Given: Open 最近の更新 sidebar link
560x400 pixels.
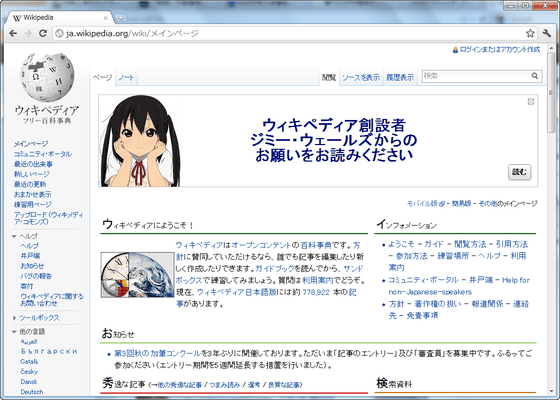Looking at the screenshot, I should click(30, 184).
